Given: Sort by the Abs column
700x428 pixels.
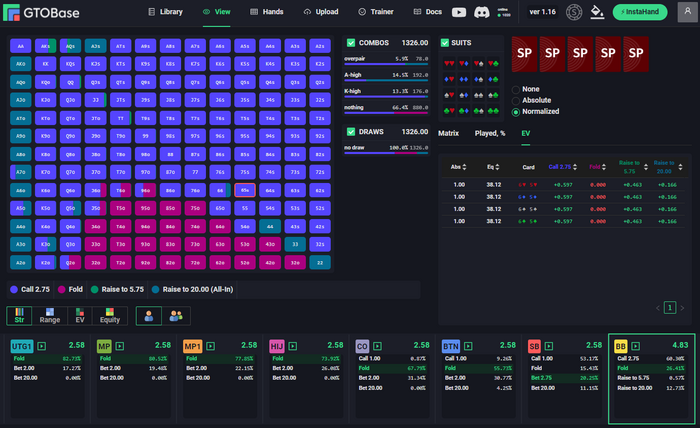Looking at the screenshot, I should pyautogui.click(x=458, y=167).
